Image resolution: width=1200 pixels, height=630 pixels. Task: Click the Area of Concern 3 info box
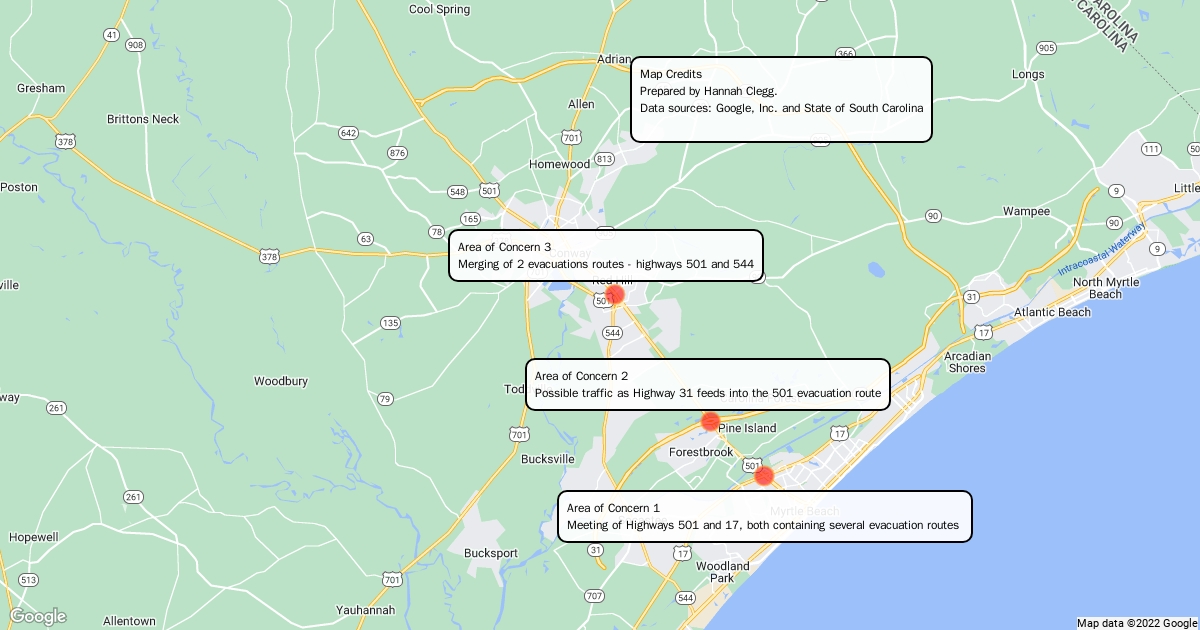pos(605,255)
